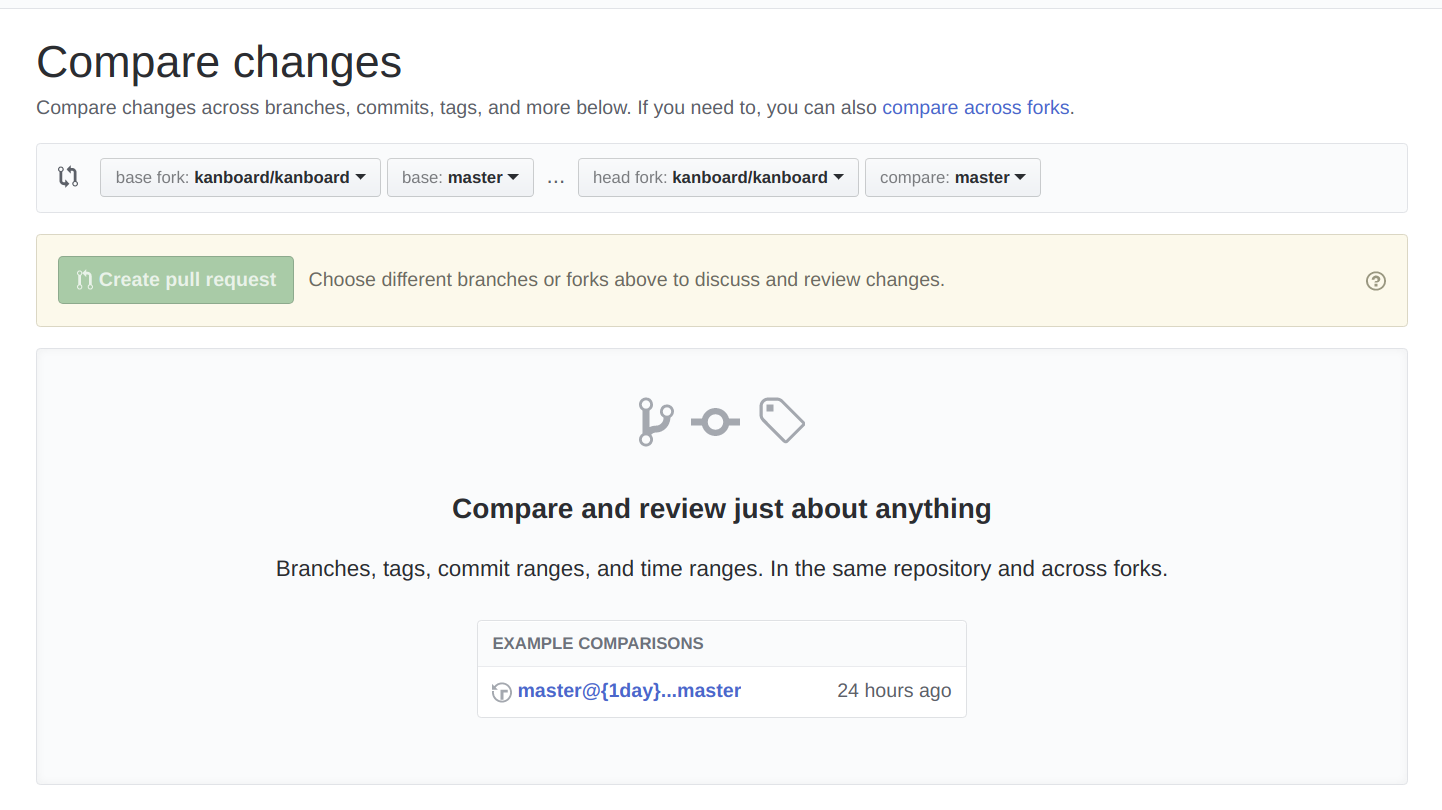Click 'Compare and review just about anything' heading
Screen dimensions: 1442x810
click(722, 509)
